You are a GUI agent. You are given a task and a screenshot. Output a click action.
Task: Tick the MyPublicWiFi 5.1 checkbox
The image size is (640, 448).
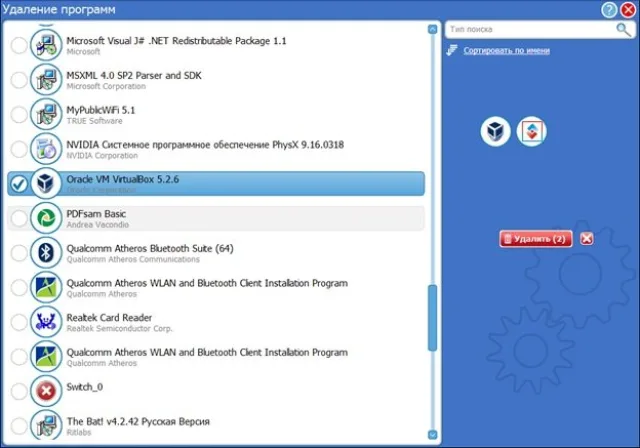(x=19, y=115)
